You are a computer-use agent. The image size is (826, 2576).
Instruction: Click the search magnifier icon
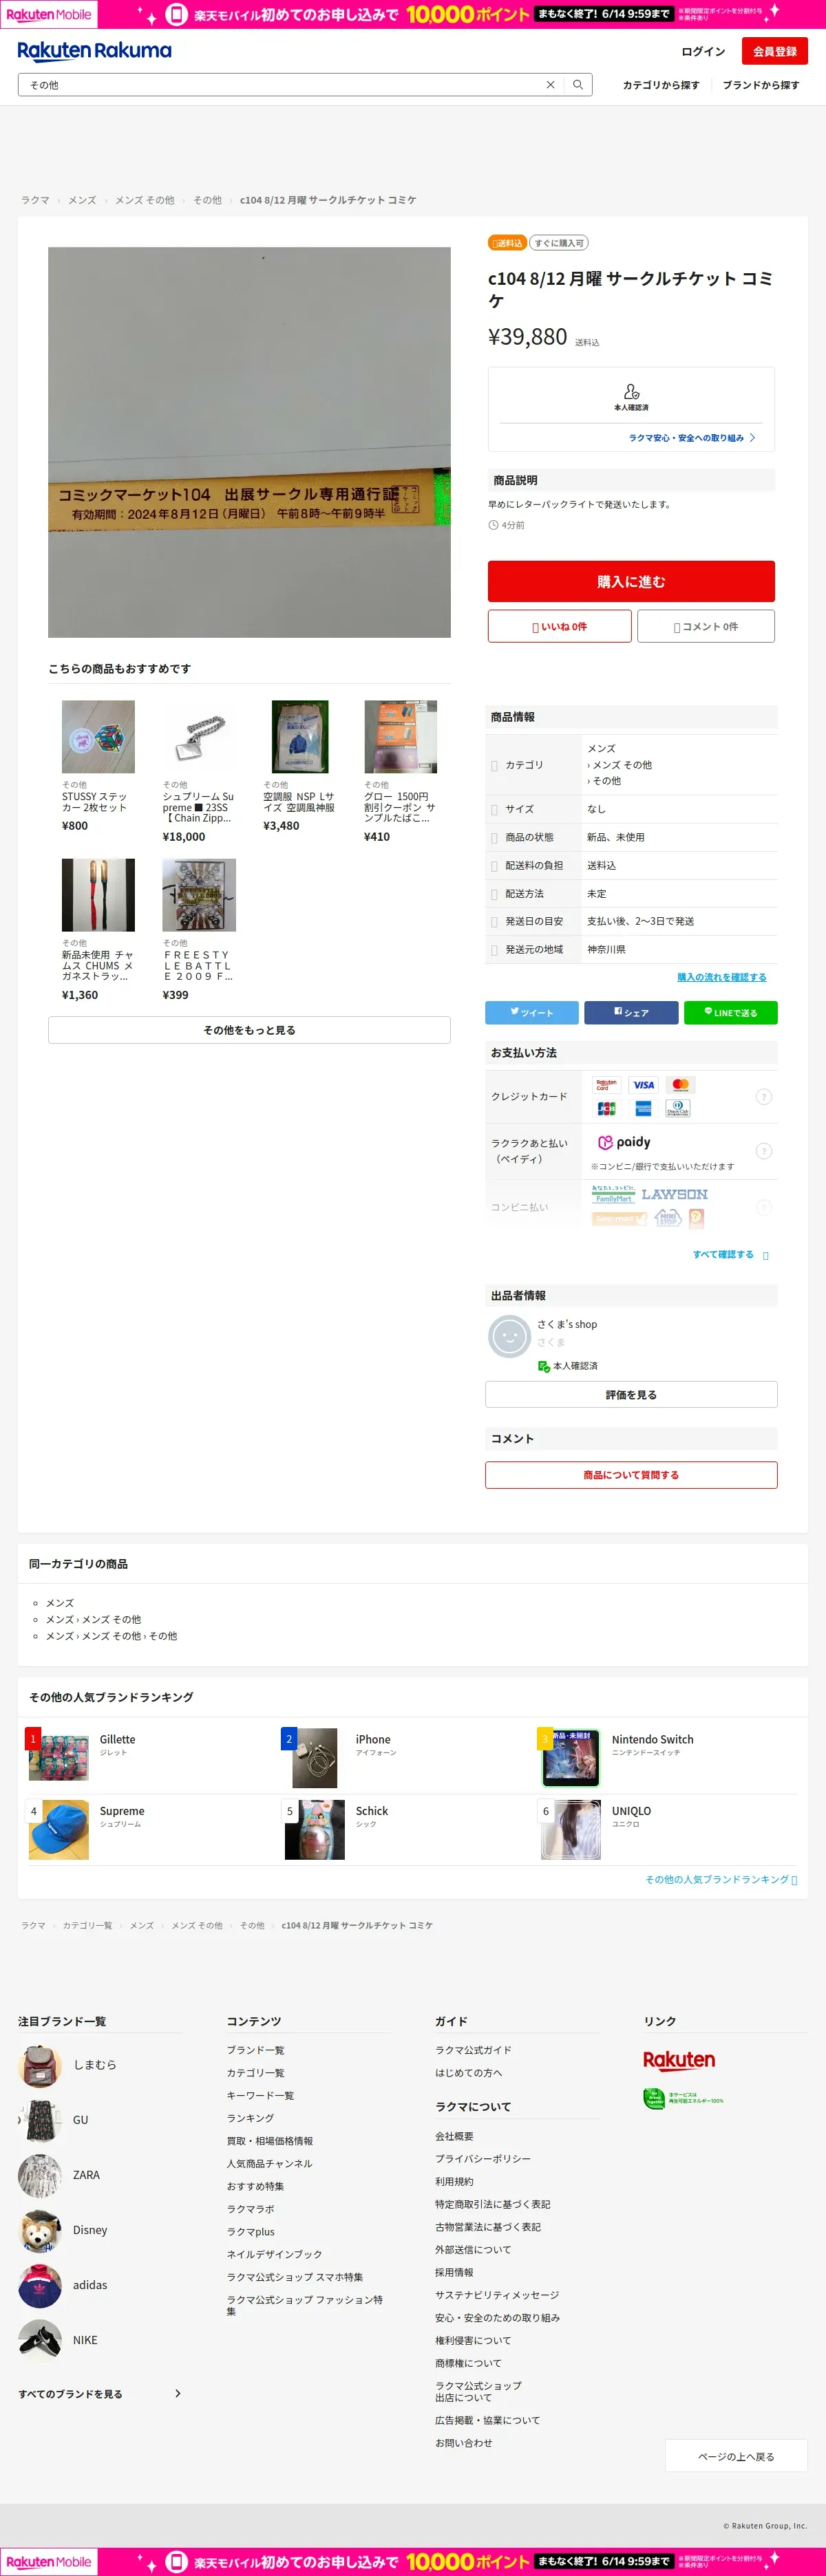pyautogui.click(x=577, y=85)
